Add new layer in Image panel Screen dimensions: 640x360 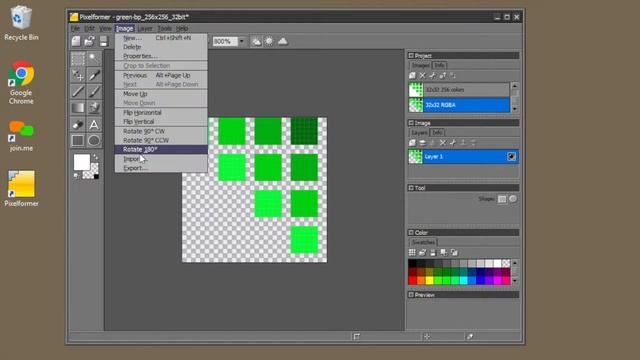tap(412, 142)
